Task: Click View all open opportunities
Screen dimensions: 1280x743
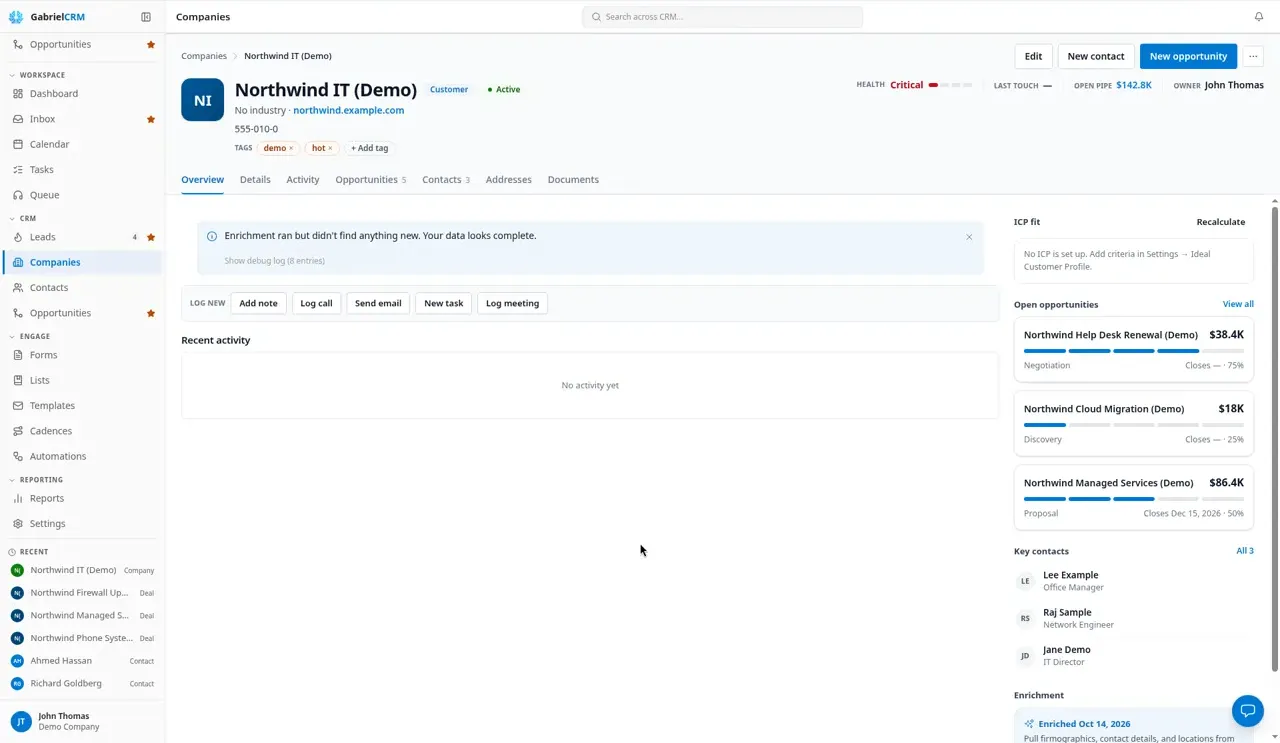Action: pos(1238,304)
